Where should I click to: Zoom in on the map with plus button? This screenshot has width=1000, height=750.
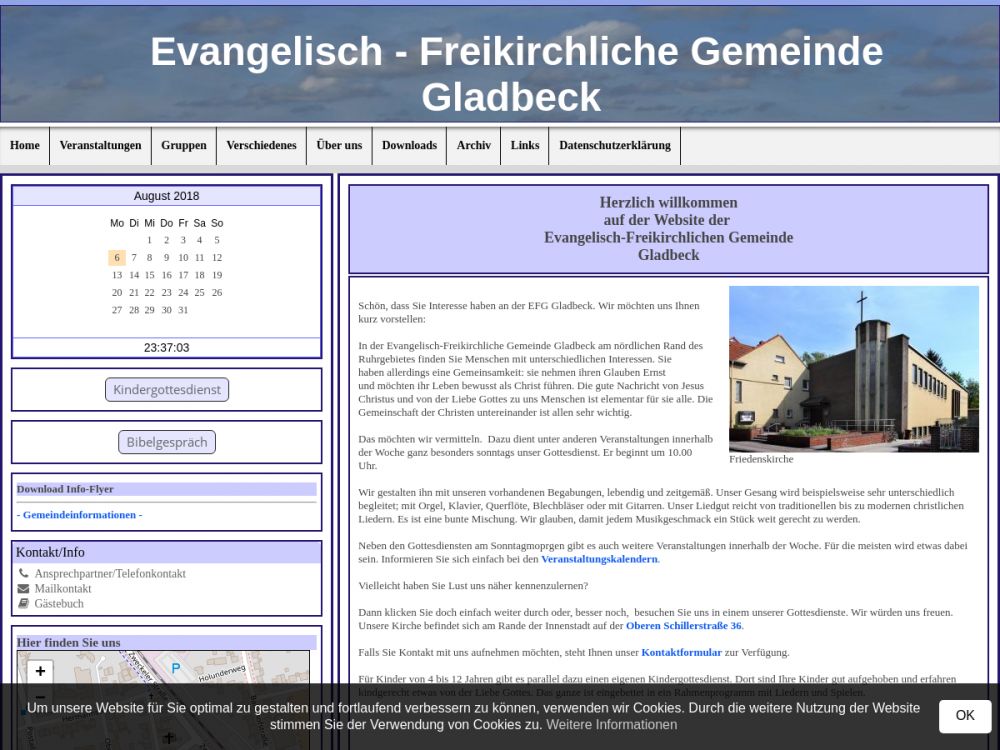click(40, 672)
